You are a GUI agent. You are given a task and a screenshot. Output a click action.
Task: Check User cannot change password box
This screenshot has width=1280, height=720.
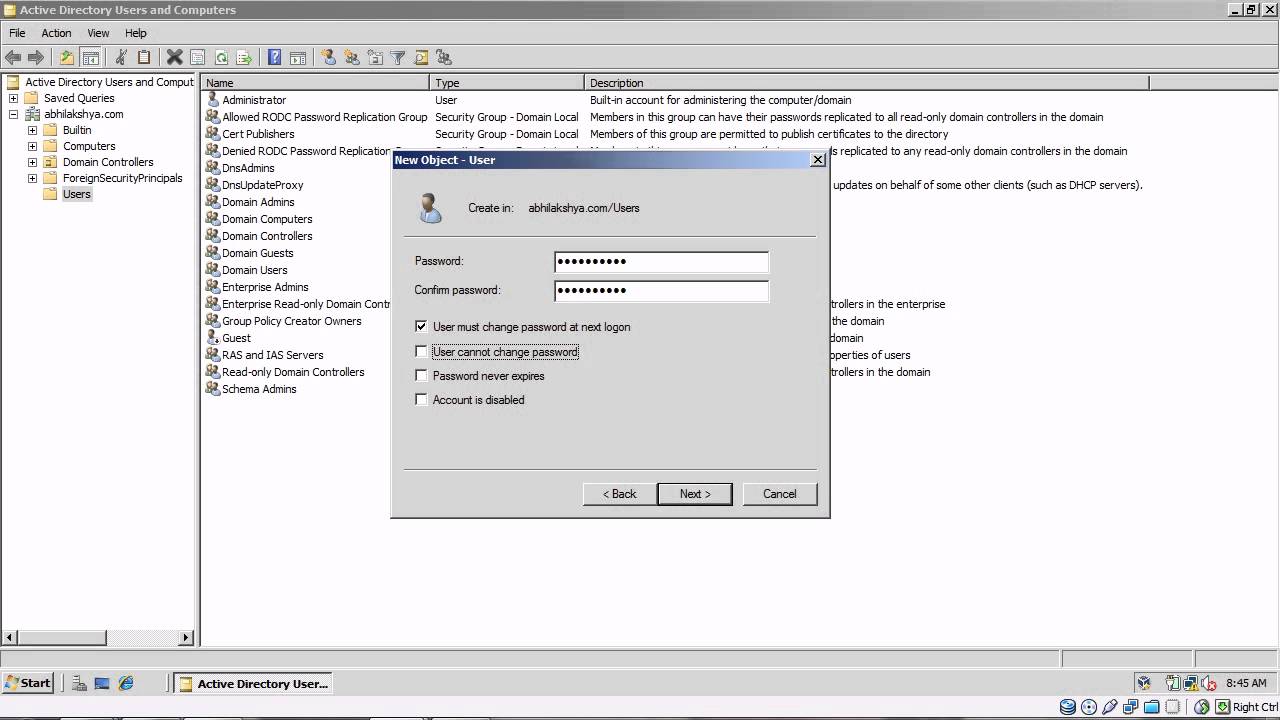coord(421,351)
